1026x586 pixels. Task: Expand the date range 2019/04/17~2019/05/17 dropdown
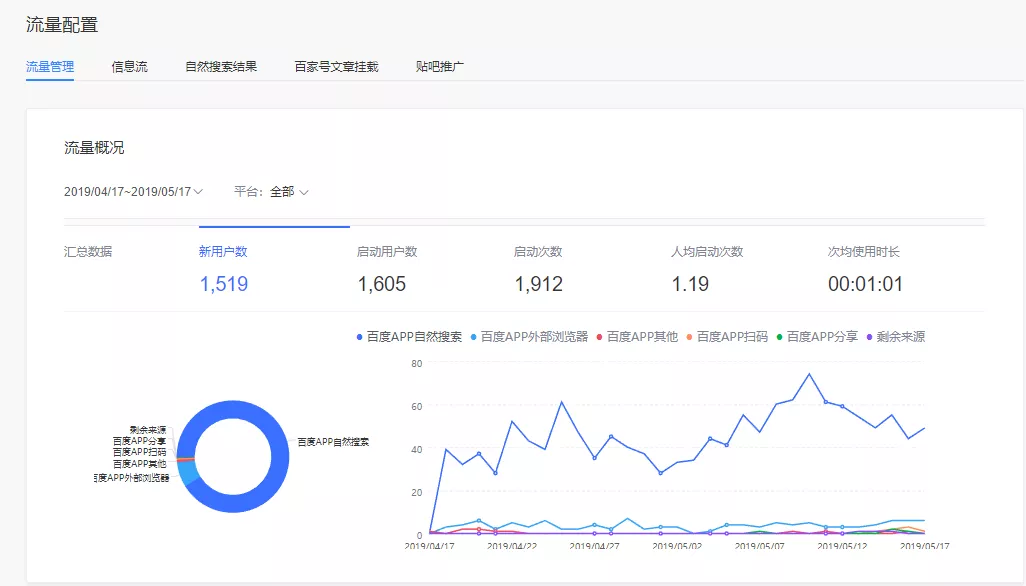tap(134, 191)
